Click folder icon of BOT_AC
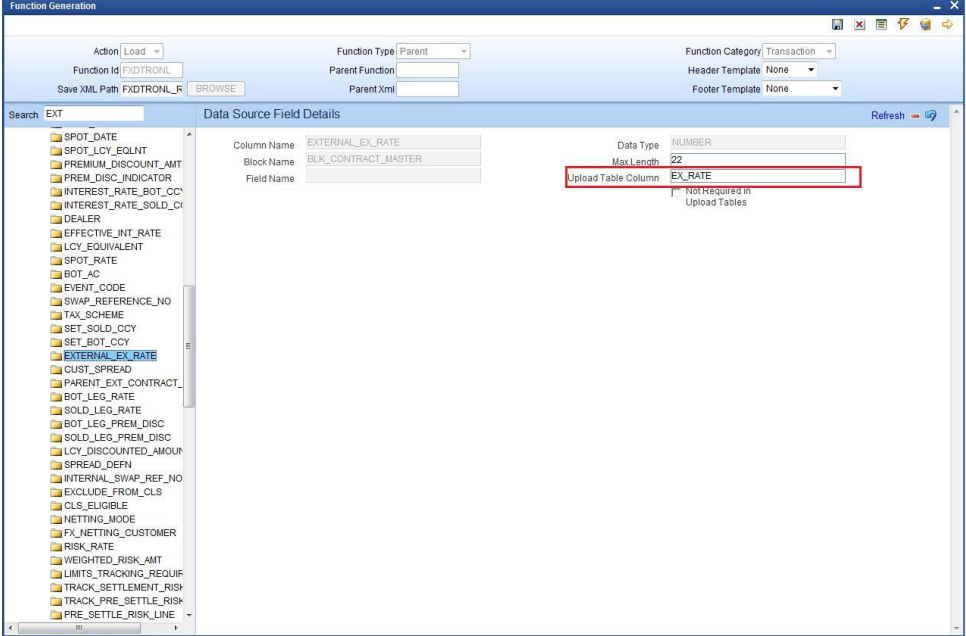This screenshot has width=966, height=636. [56, 274]
